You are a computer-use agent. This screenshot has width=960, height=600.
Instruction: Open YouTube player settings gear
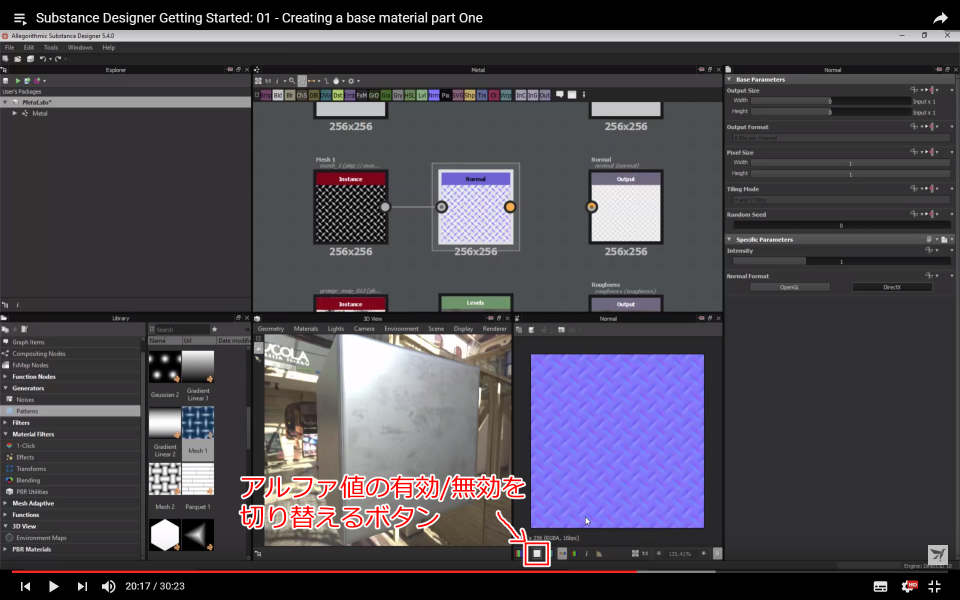[909, 587]
